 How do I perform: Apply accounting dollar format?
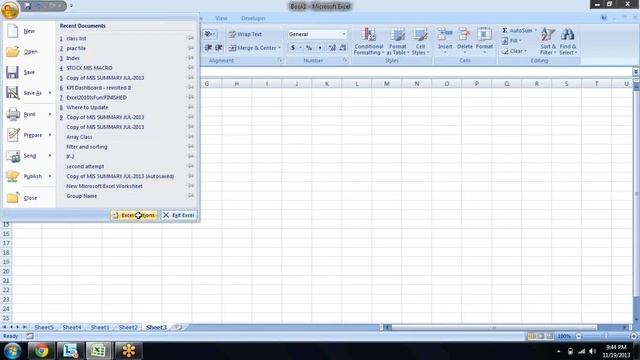tap(293, 48)
